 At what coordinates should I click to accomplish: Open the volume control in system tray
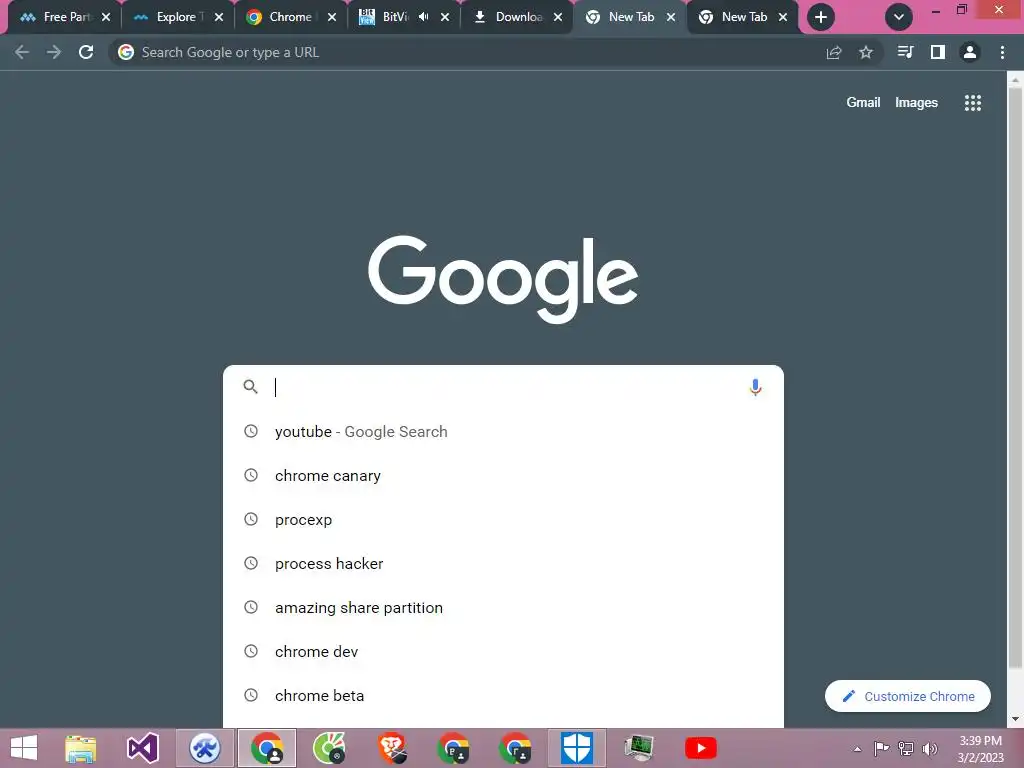coord(930,749)
